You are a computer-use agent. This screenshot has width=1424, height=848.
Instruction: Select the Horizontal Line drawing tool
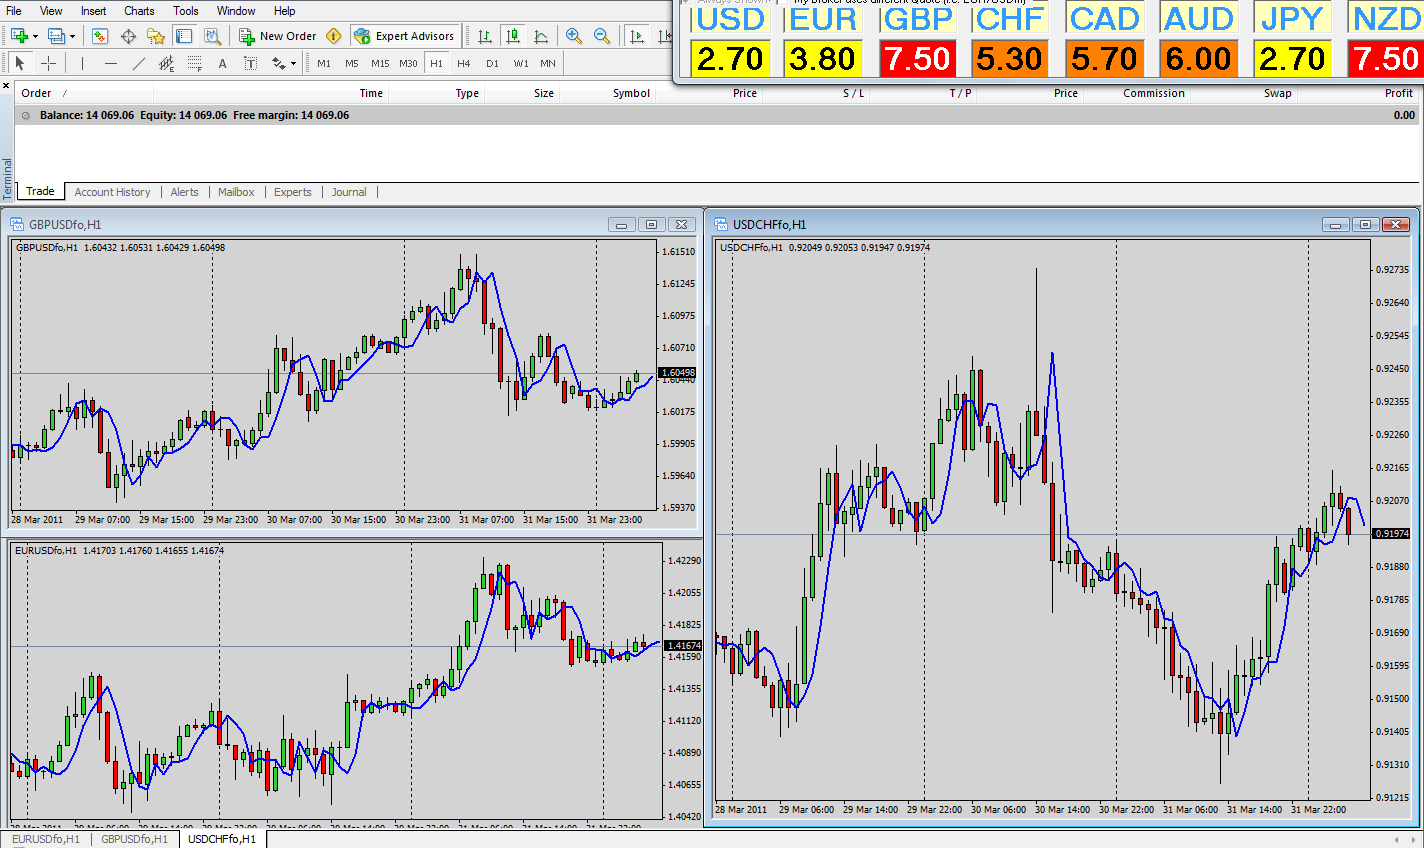[x=111, y=63]
